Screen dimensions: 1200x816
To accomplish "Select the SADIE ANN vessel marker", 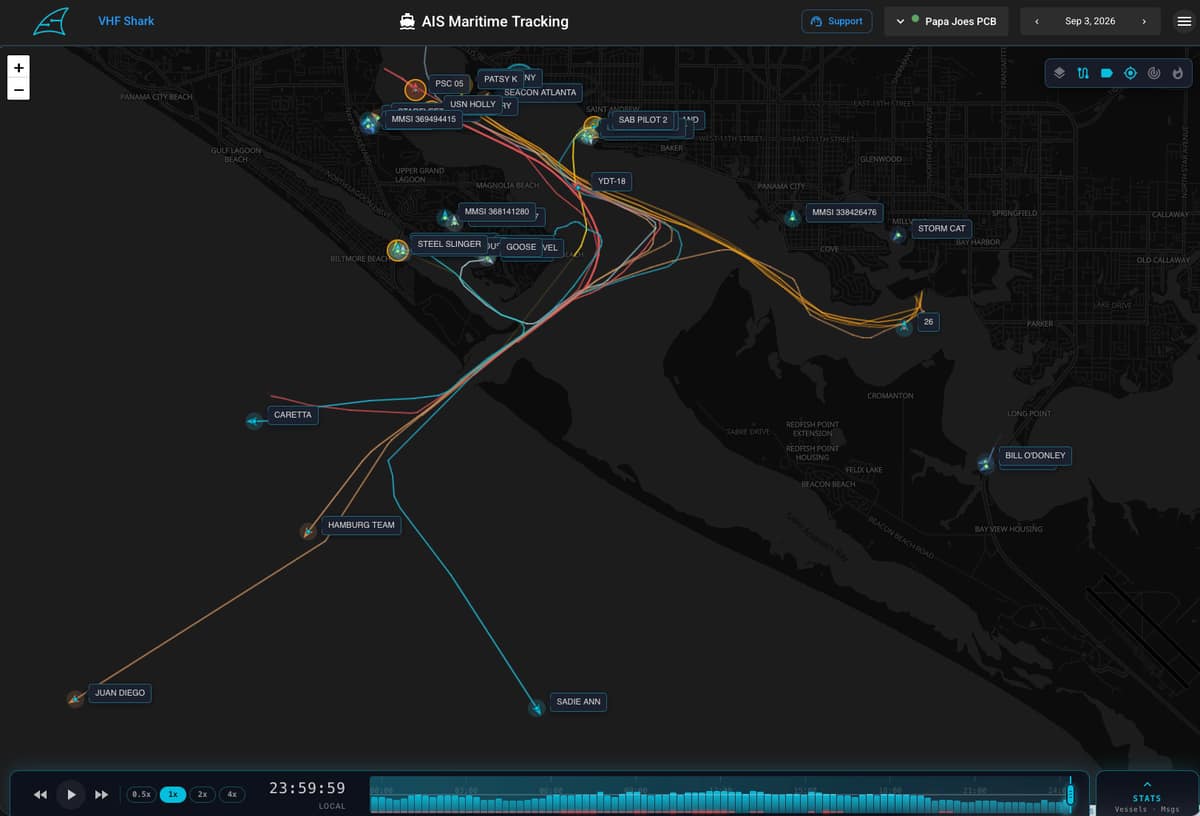I will click(x=537, y=708).
